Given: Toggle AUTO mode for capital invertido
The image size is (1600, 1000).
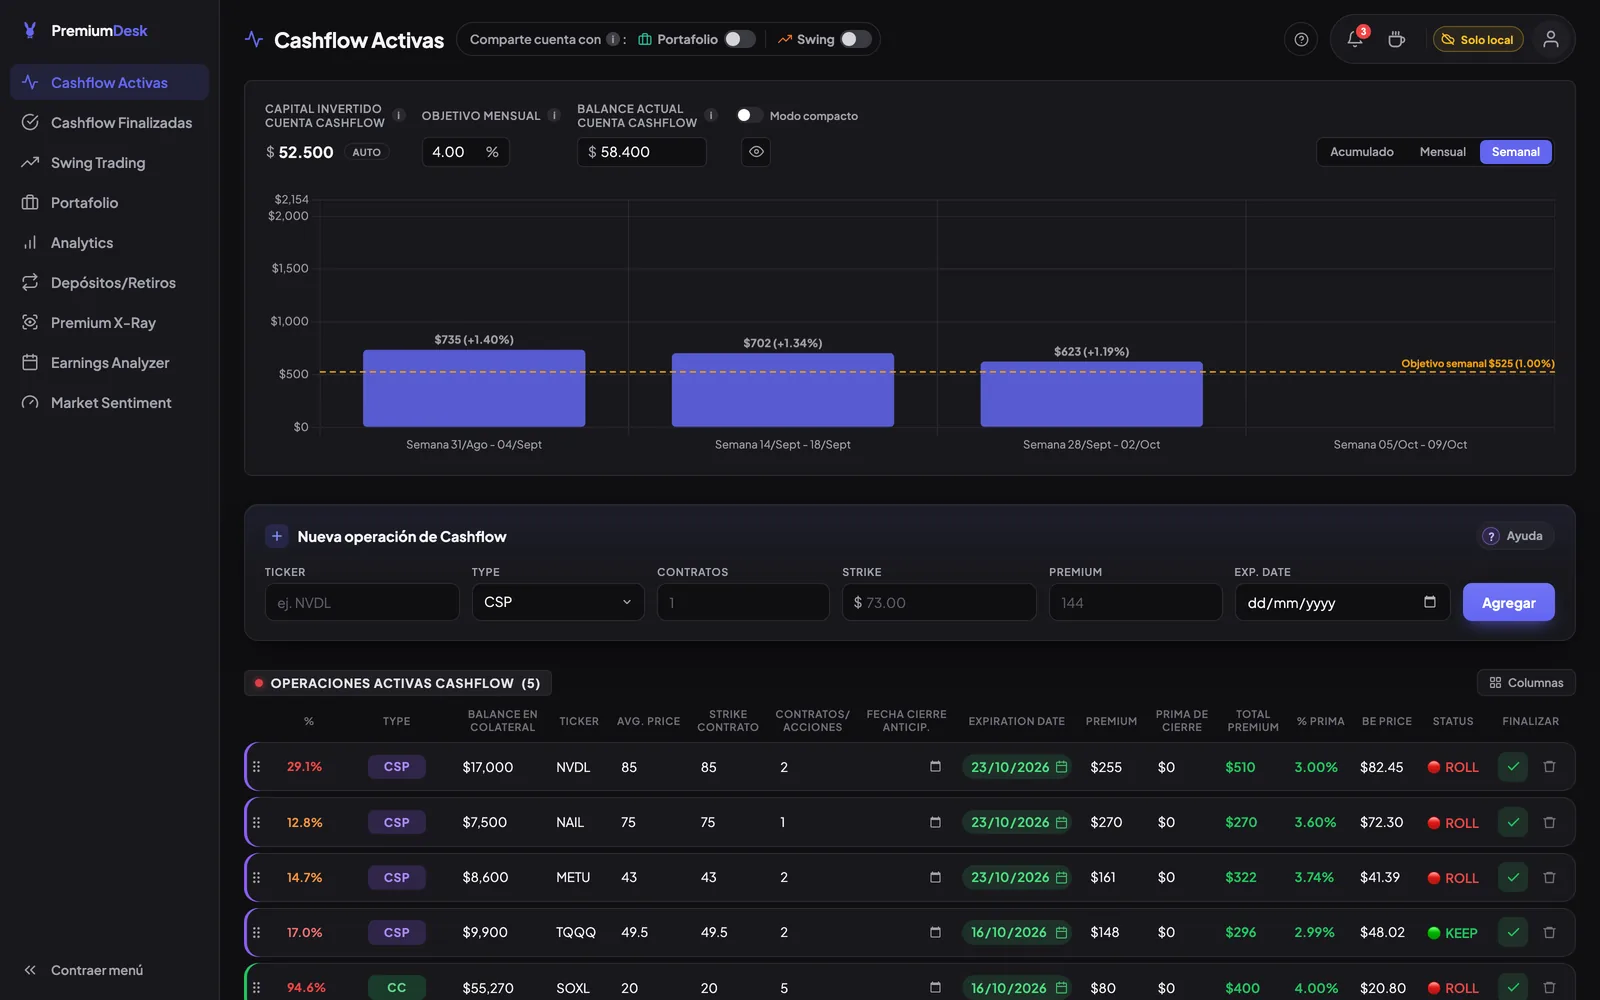Looking at the screenshot, I should (x=366, y=152).
